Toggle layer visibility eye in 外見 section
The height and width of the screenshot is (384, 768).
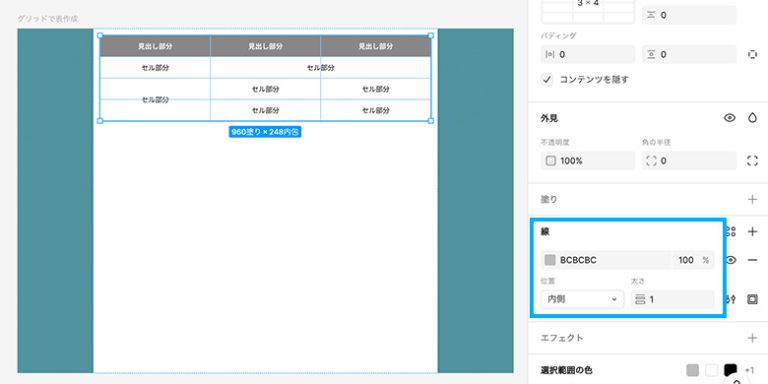730,118
